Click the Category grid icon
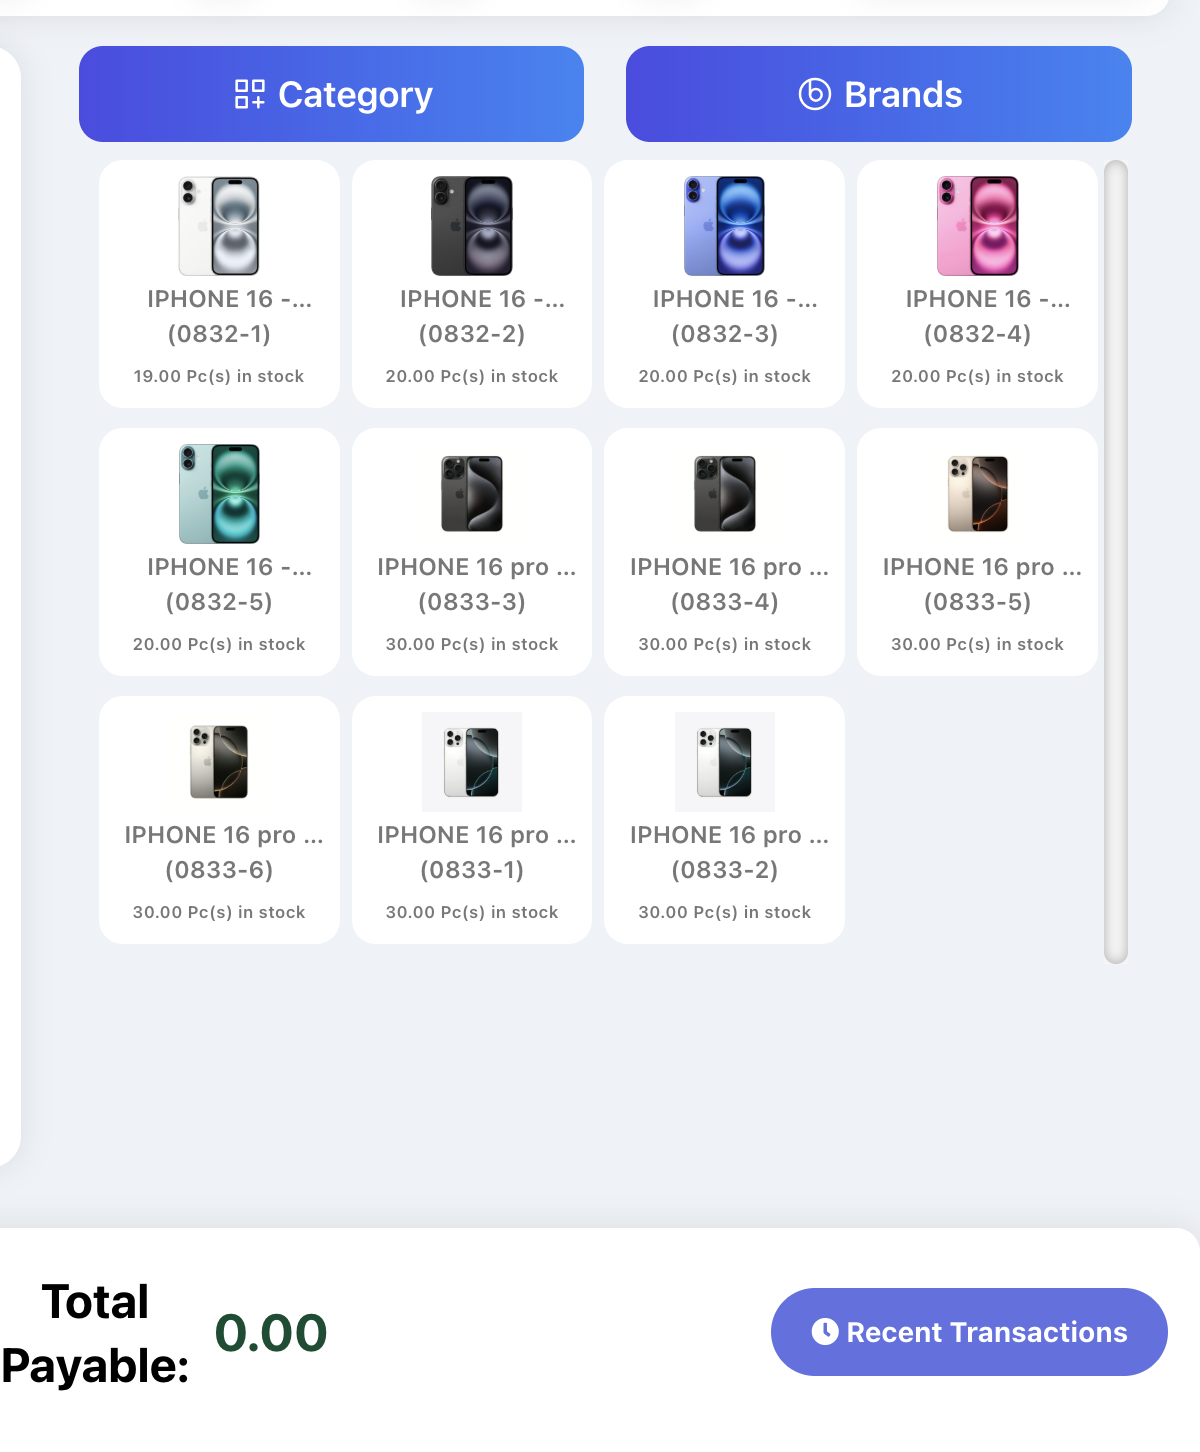This screenshot has height=1452, width=1200. coord(249,94)
